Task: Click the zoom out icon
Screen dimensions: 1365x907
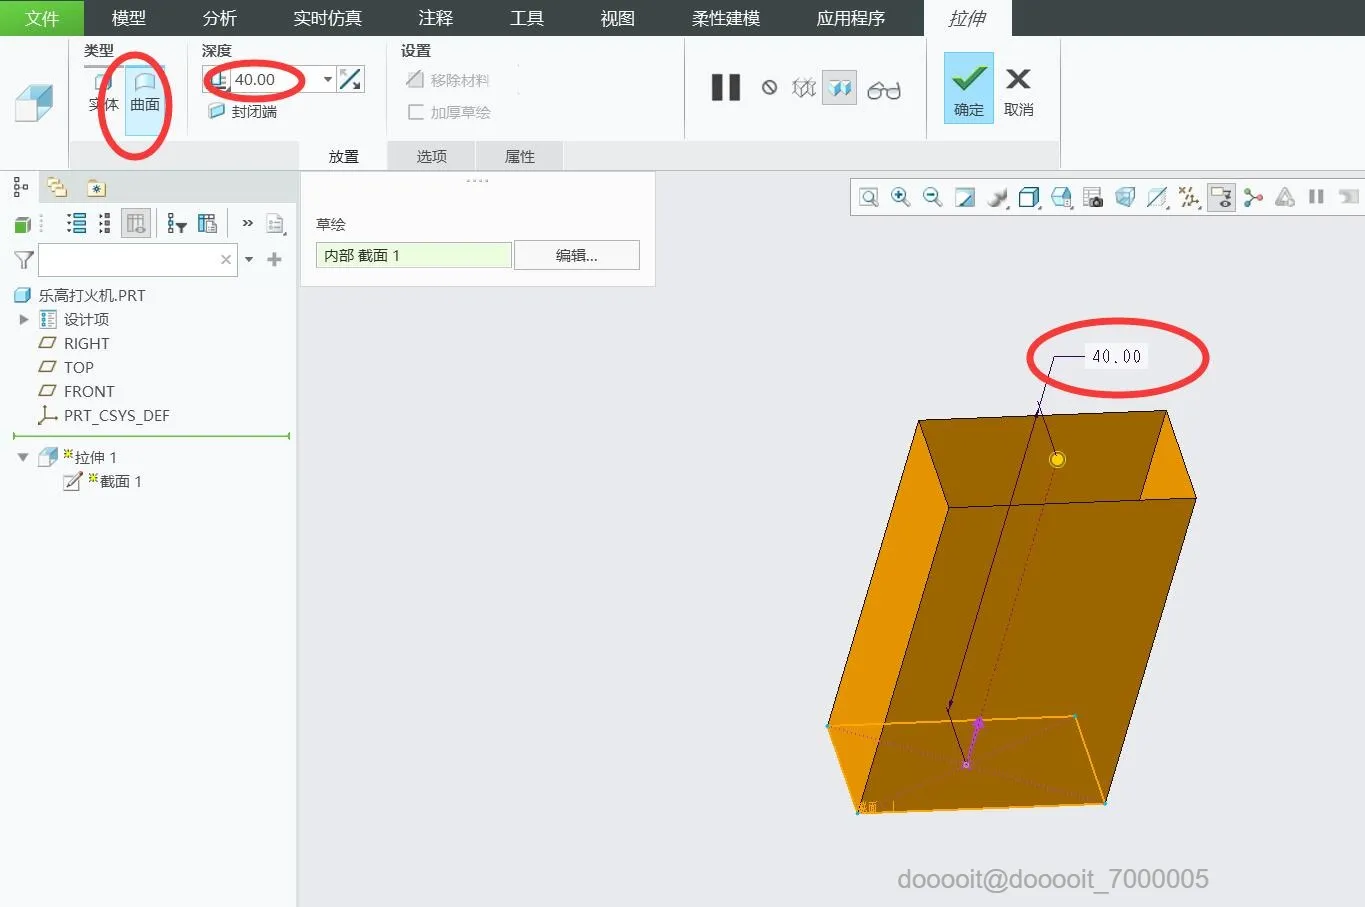Action: pos(933,197)
